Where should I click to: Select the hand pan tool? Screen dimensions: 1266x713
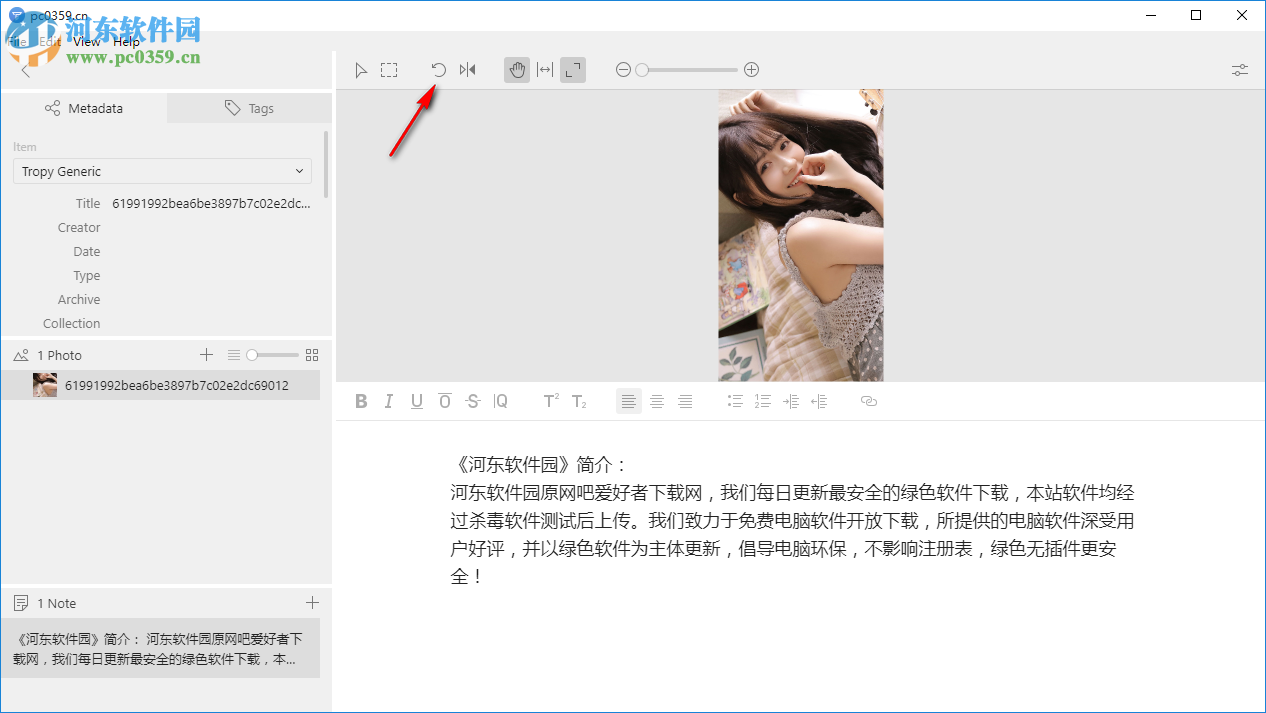516,69
